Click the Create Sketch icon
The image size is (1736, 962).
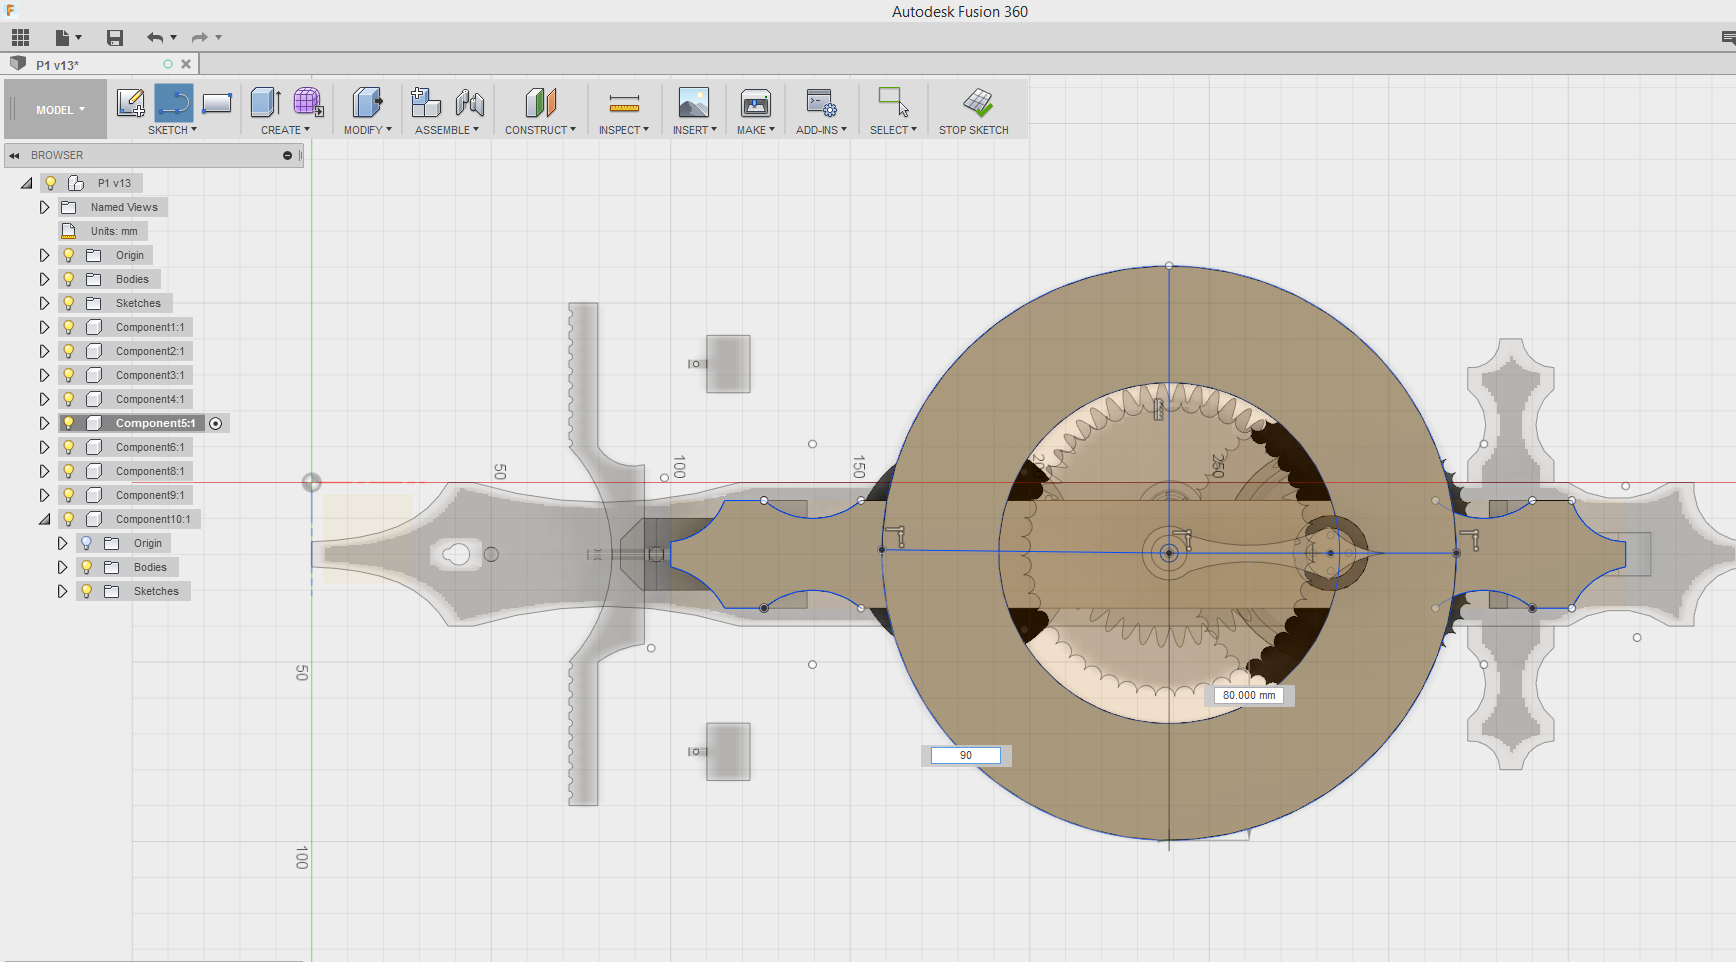click(x=131, y=103)
